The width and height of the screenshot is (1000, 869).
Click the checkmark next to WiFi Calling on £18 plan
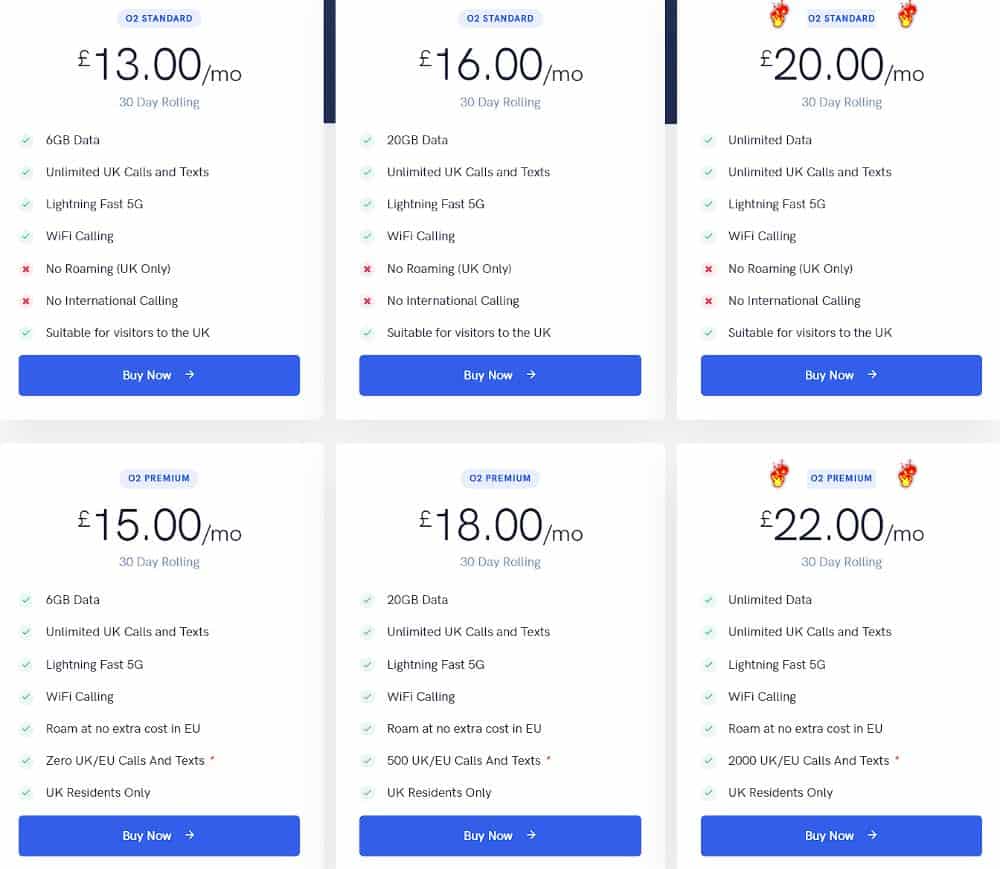[367, 696]
